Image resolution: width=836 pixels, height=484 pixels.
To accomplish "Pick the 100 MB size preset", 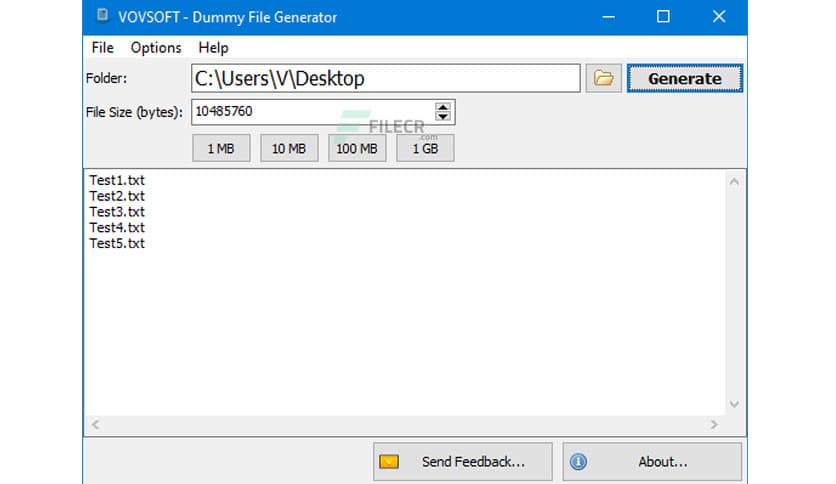I will [357, 148].
